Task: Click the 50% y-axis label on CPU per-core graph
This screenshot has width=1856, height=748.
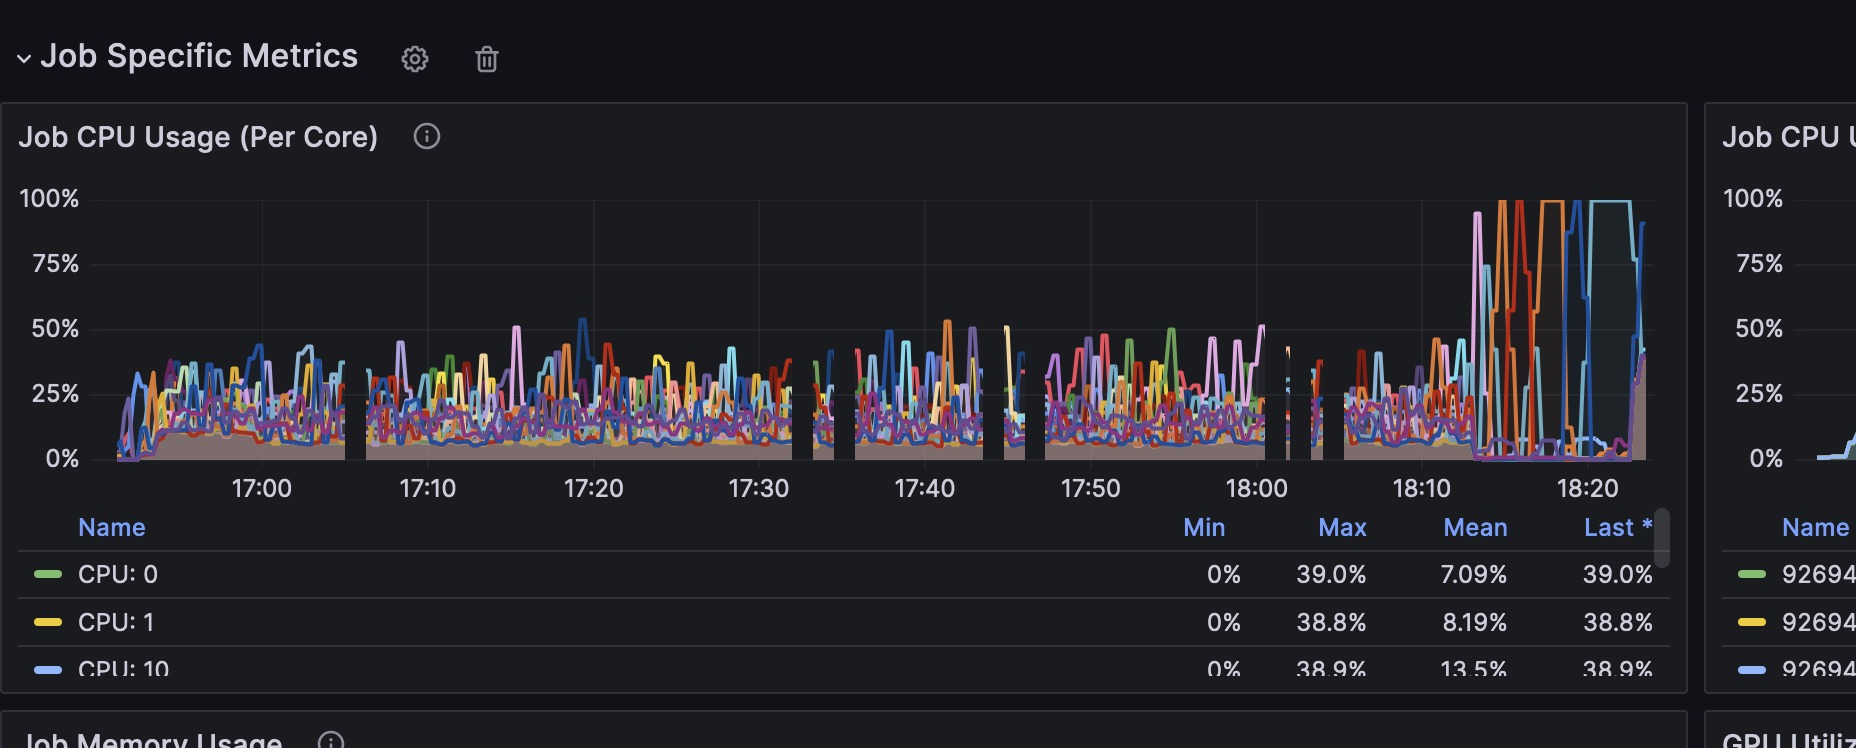Action: tap(55, 328)
